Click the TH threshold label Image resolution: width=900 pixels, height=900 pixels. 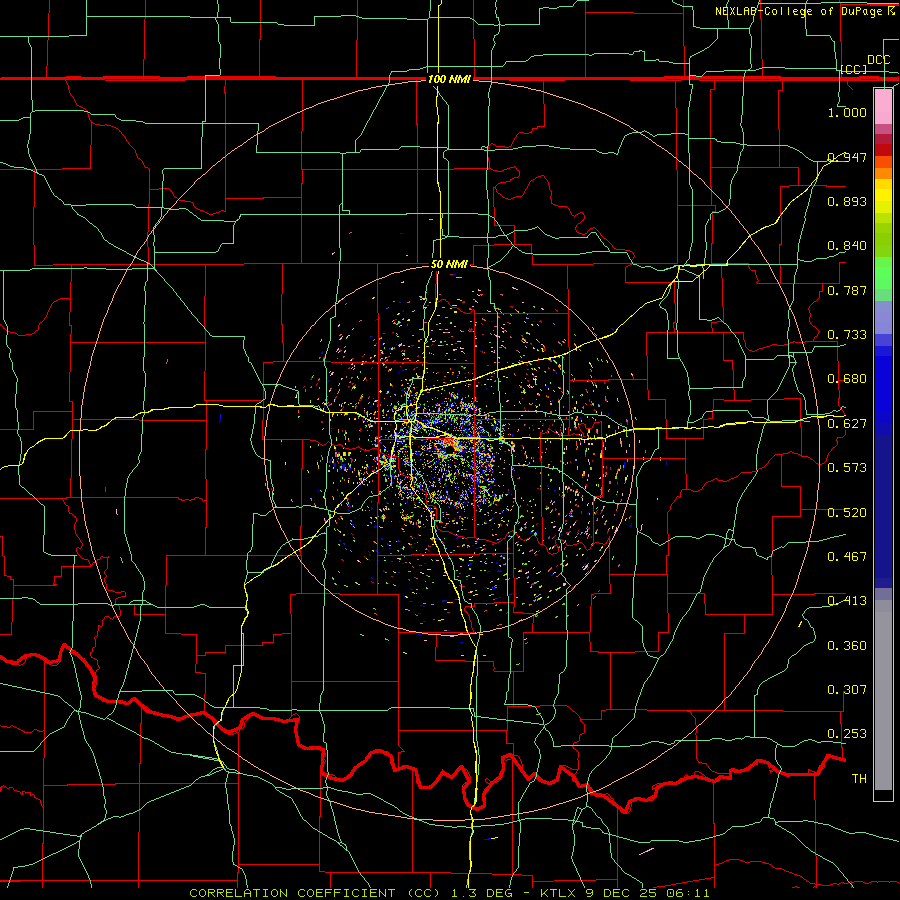(859, 779)
